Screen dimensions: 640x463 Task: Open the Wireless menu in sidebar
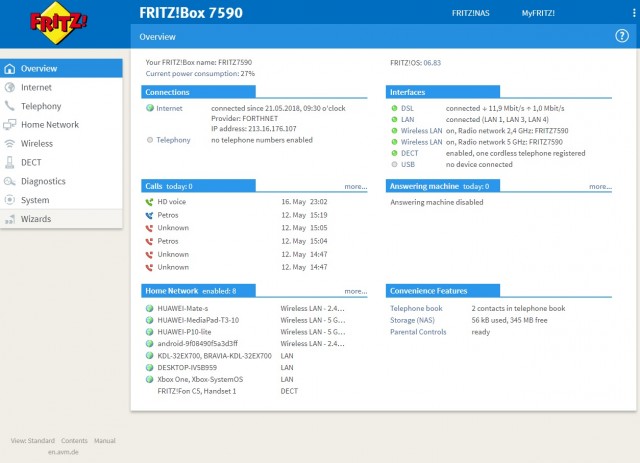(61, 144)
